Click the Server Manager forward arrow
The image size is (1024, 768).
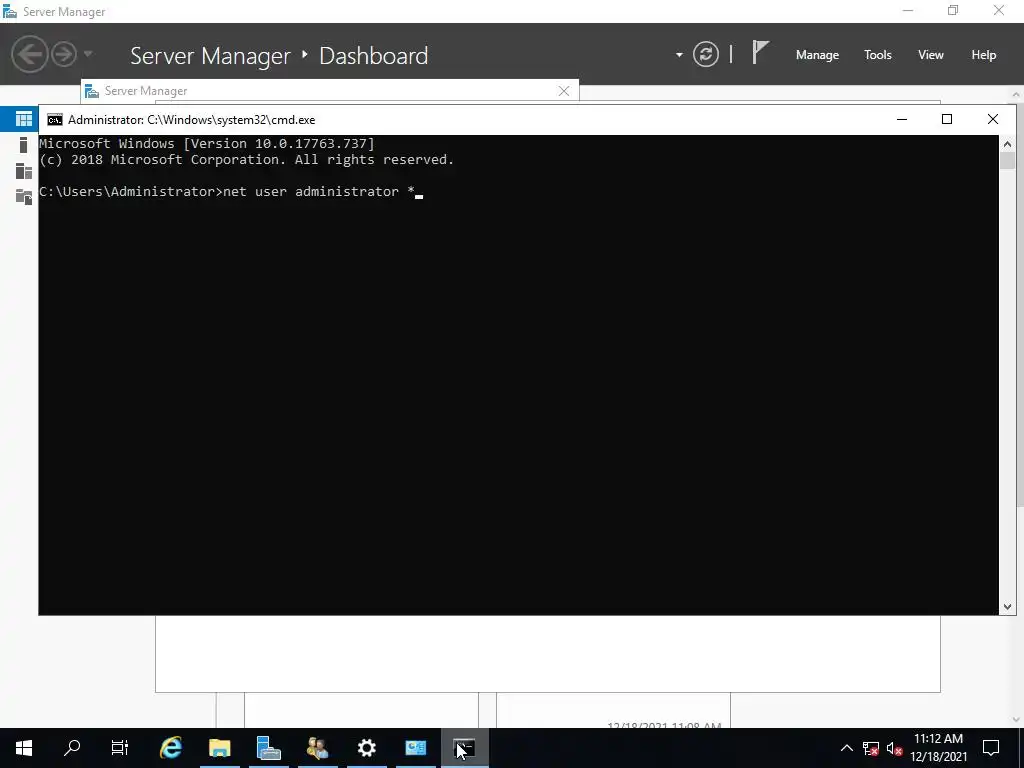click(64, 54)
